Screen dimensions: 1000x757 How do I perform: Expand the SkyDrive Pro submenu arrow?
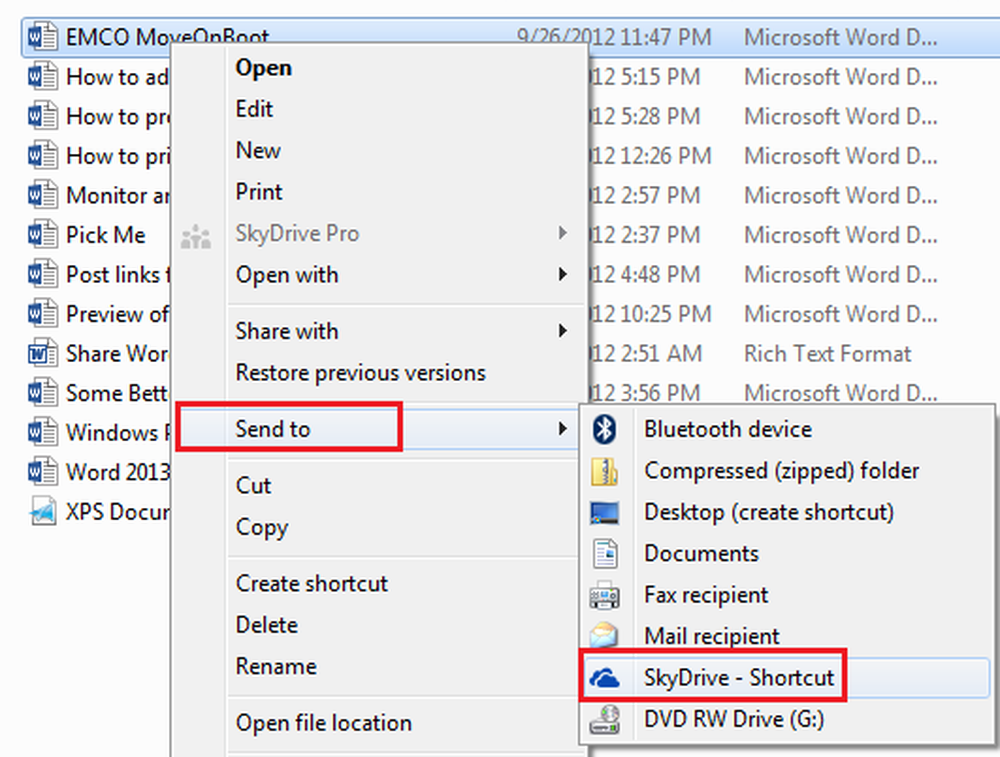(x=562, y=233)
